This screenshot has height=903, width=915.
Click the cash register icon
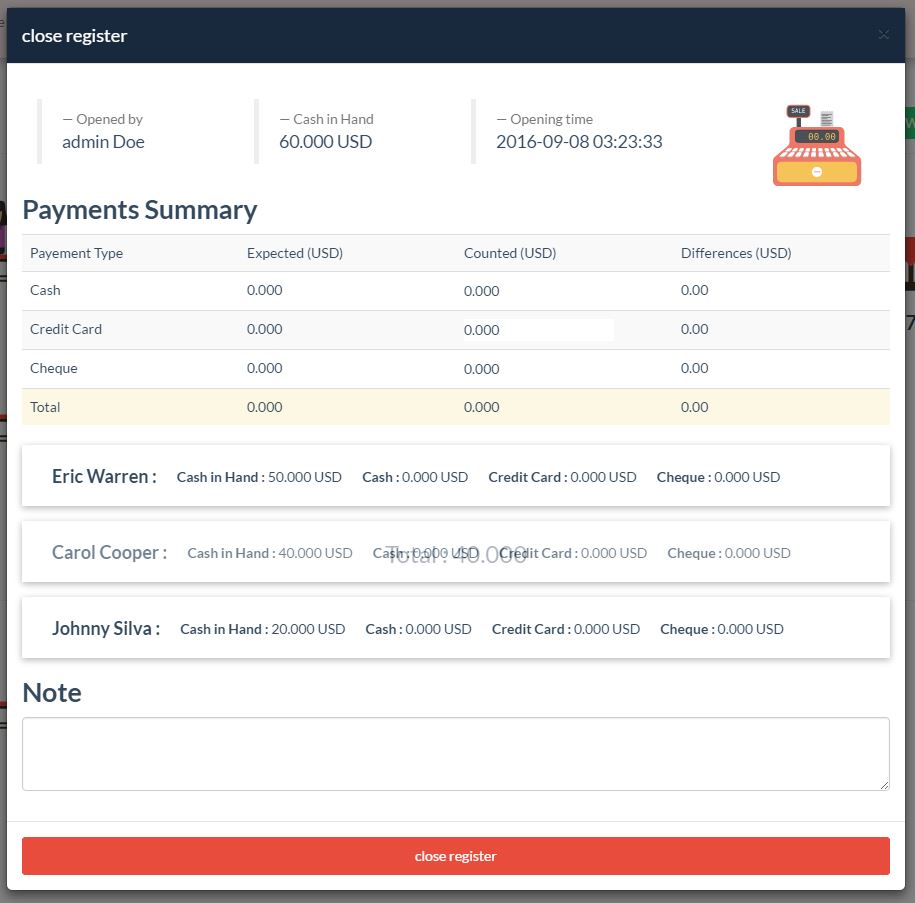click(x=816, y=146)
